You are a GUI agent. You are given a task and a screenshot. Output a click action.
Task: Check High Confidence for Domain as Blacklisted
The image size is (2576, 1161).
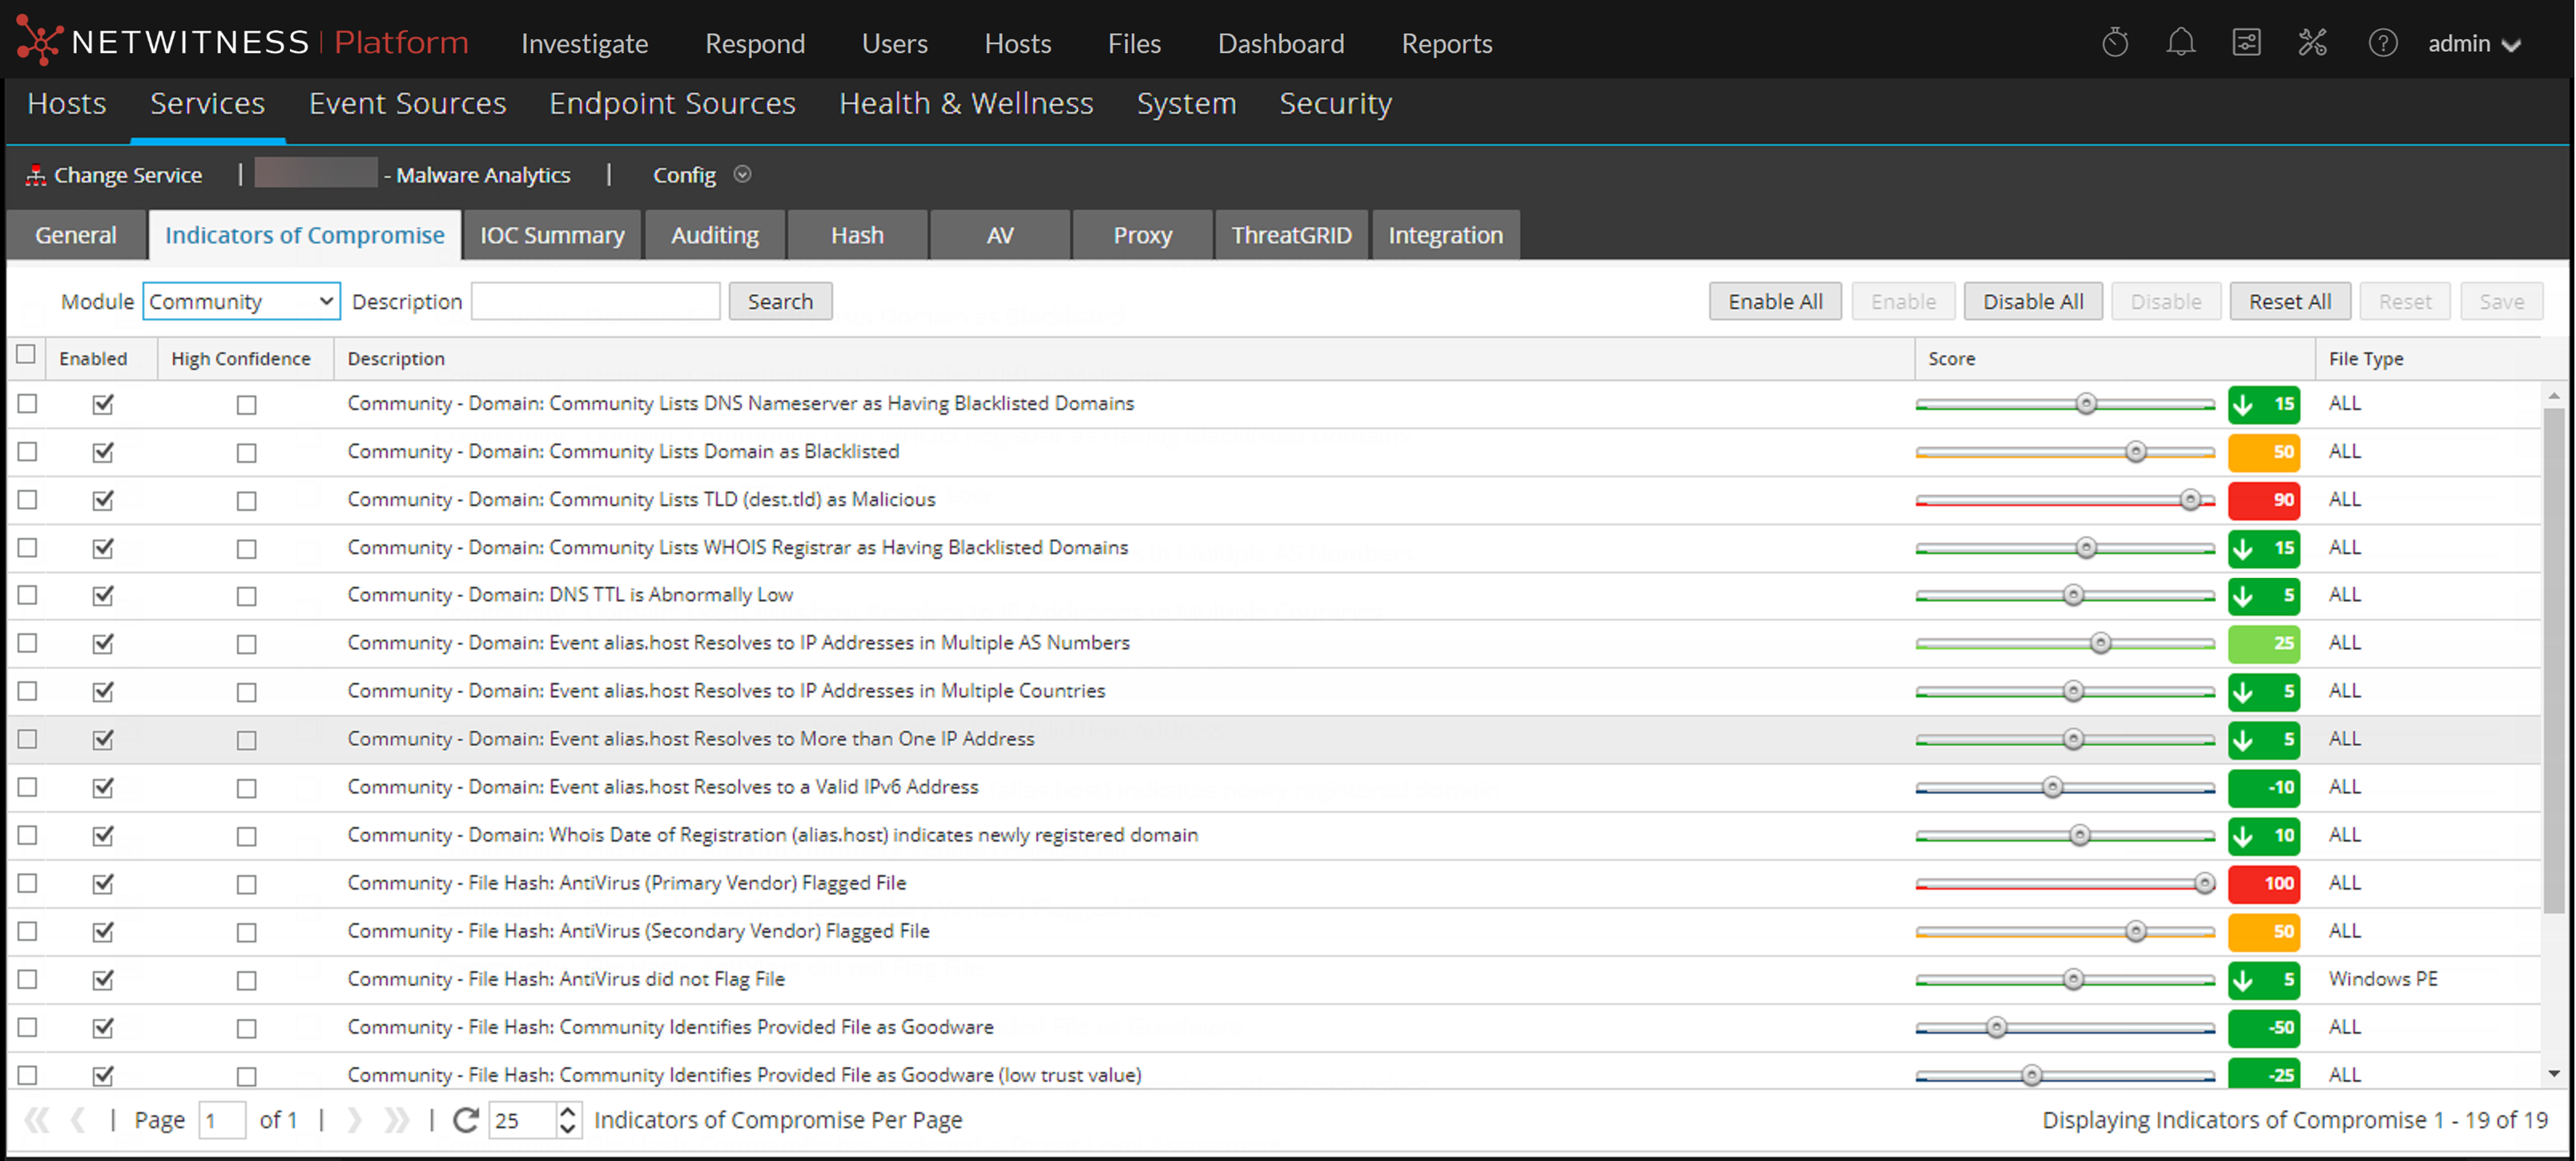(x=246, y=453)
